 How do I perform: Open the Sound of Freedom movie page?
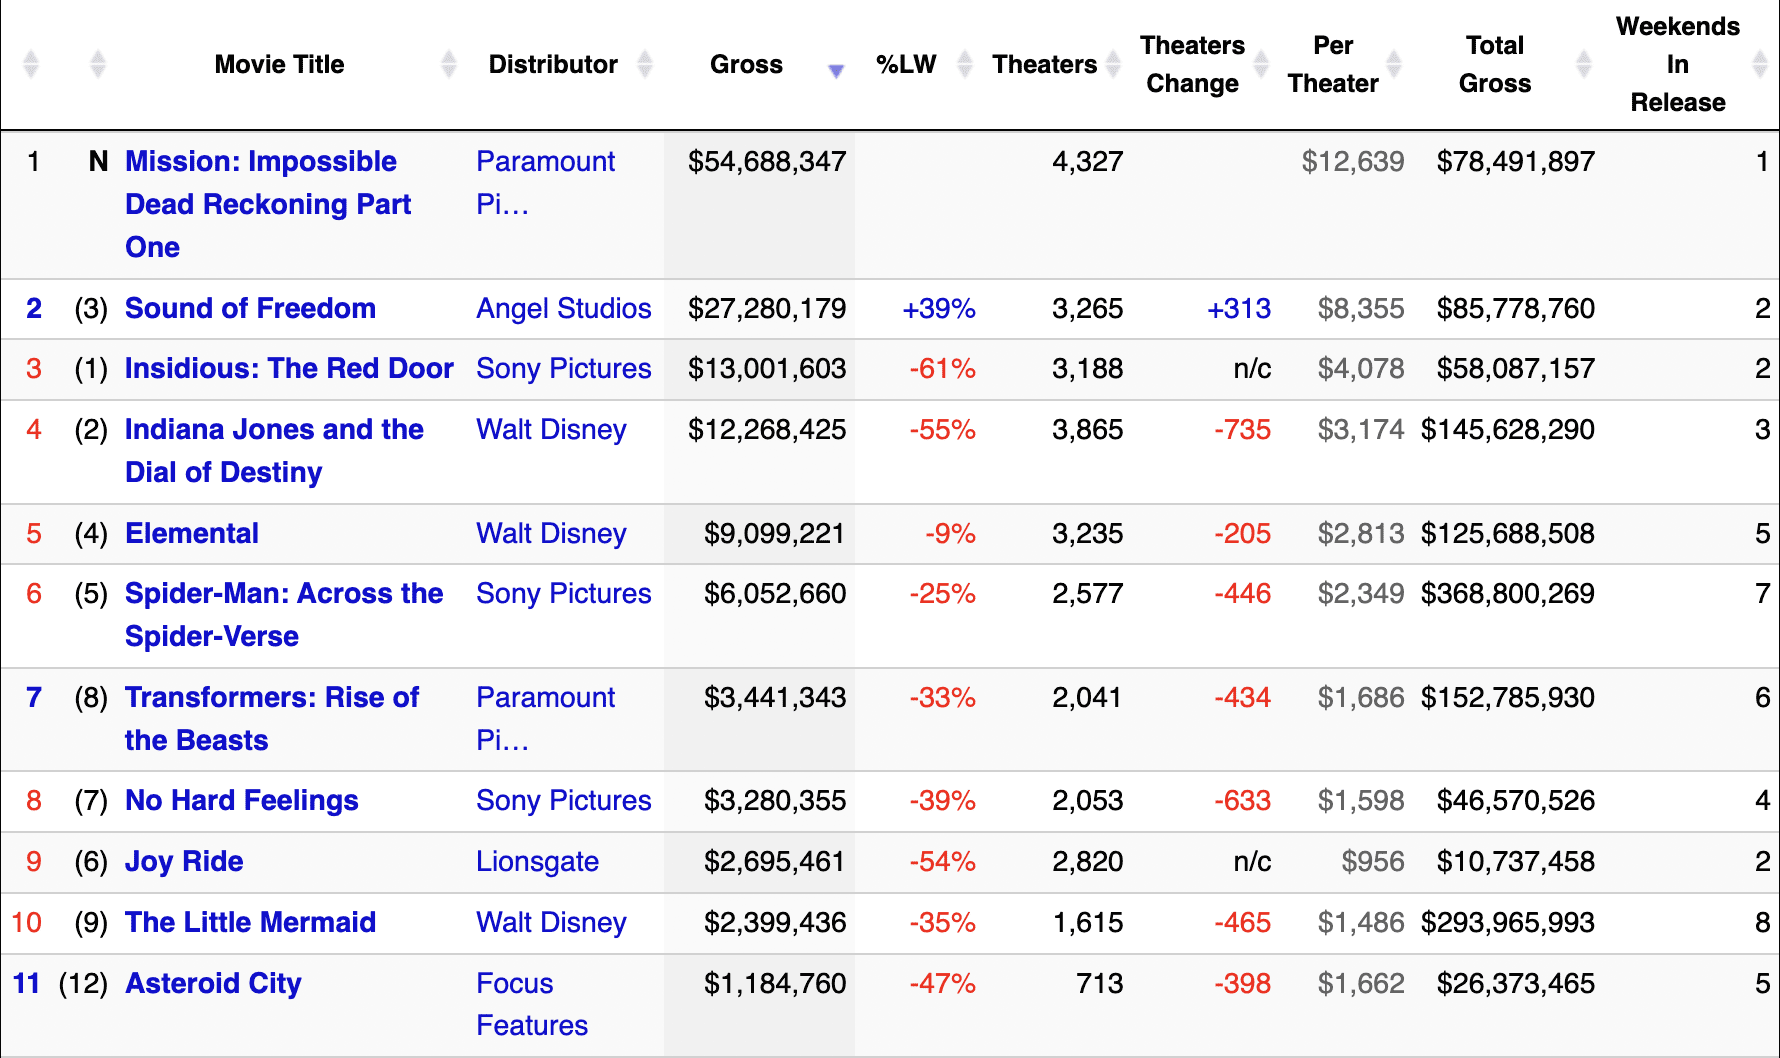click(x=250, y=309)
